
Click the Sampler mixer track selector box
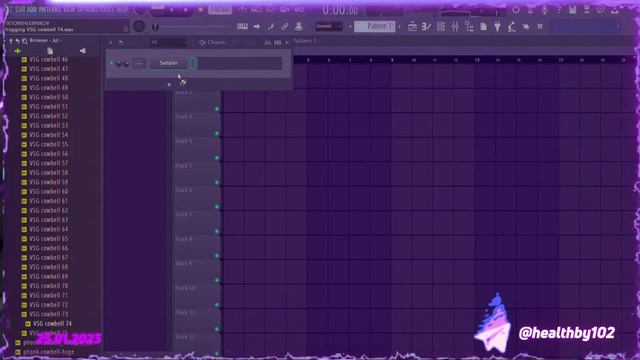coord(139,63)
